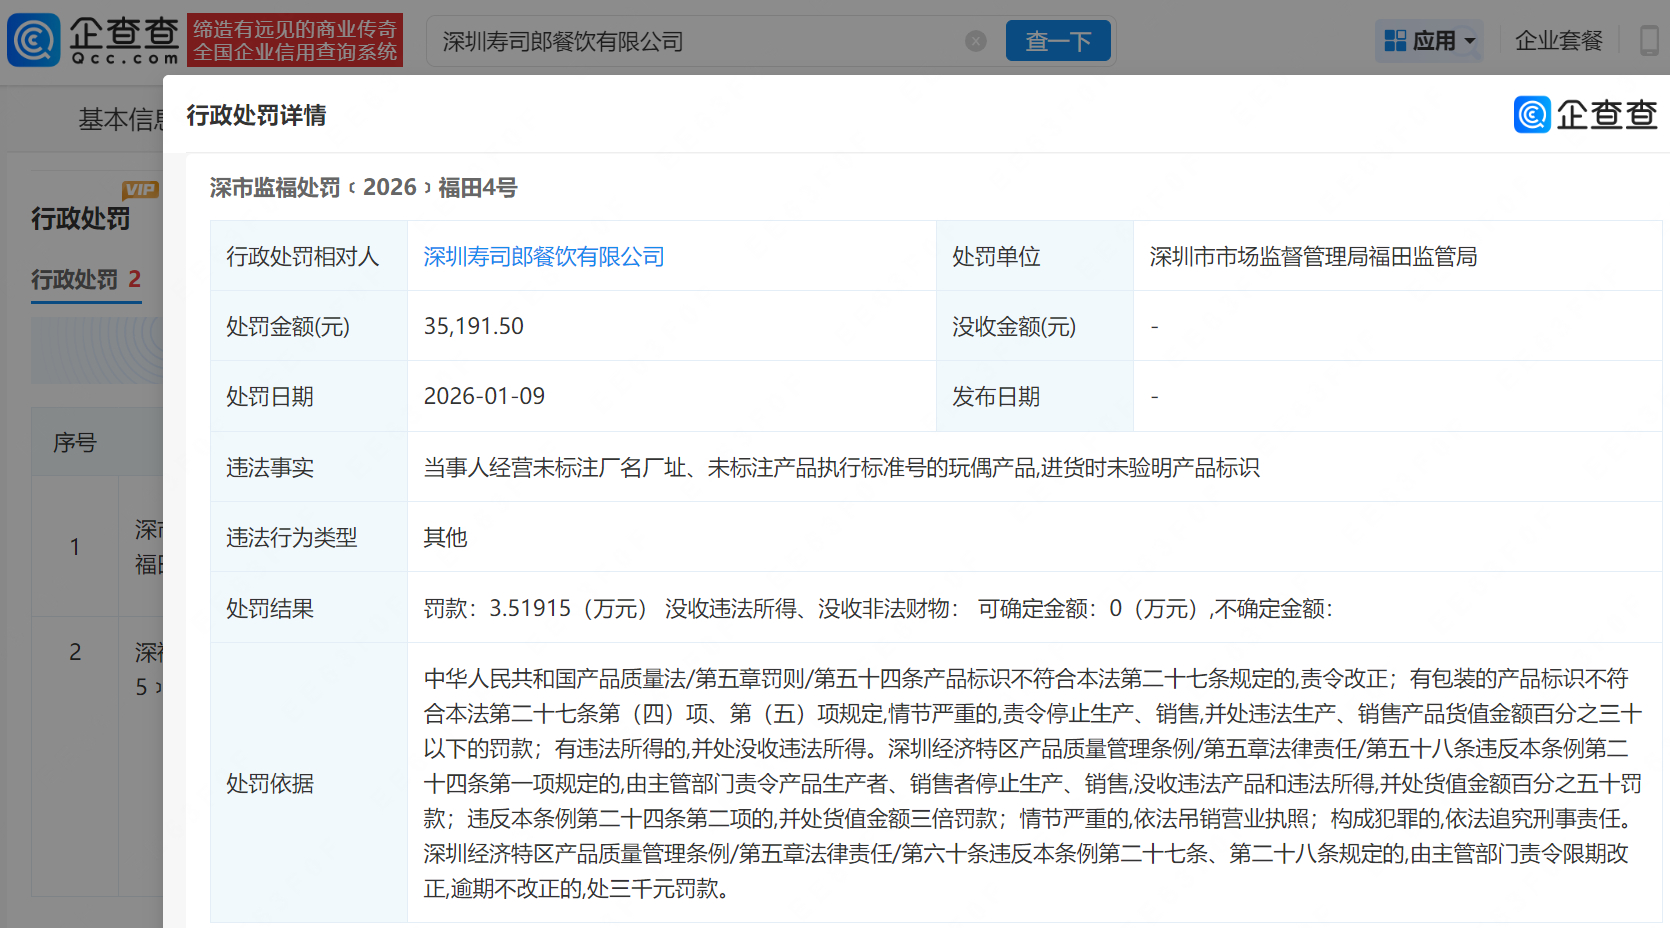Click the 处罚结果 fine text 3.51915
The width and height of the screenshot is (1670, 928).
530,609
